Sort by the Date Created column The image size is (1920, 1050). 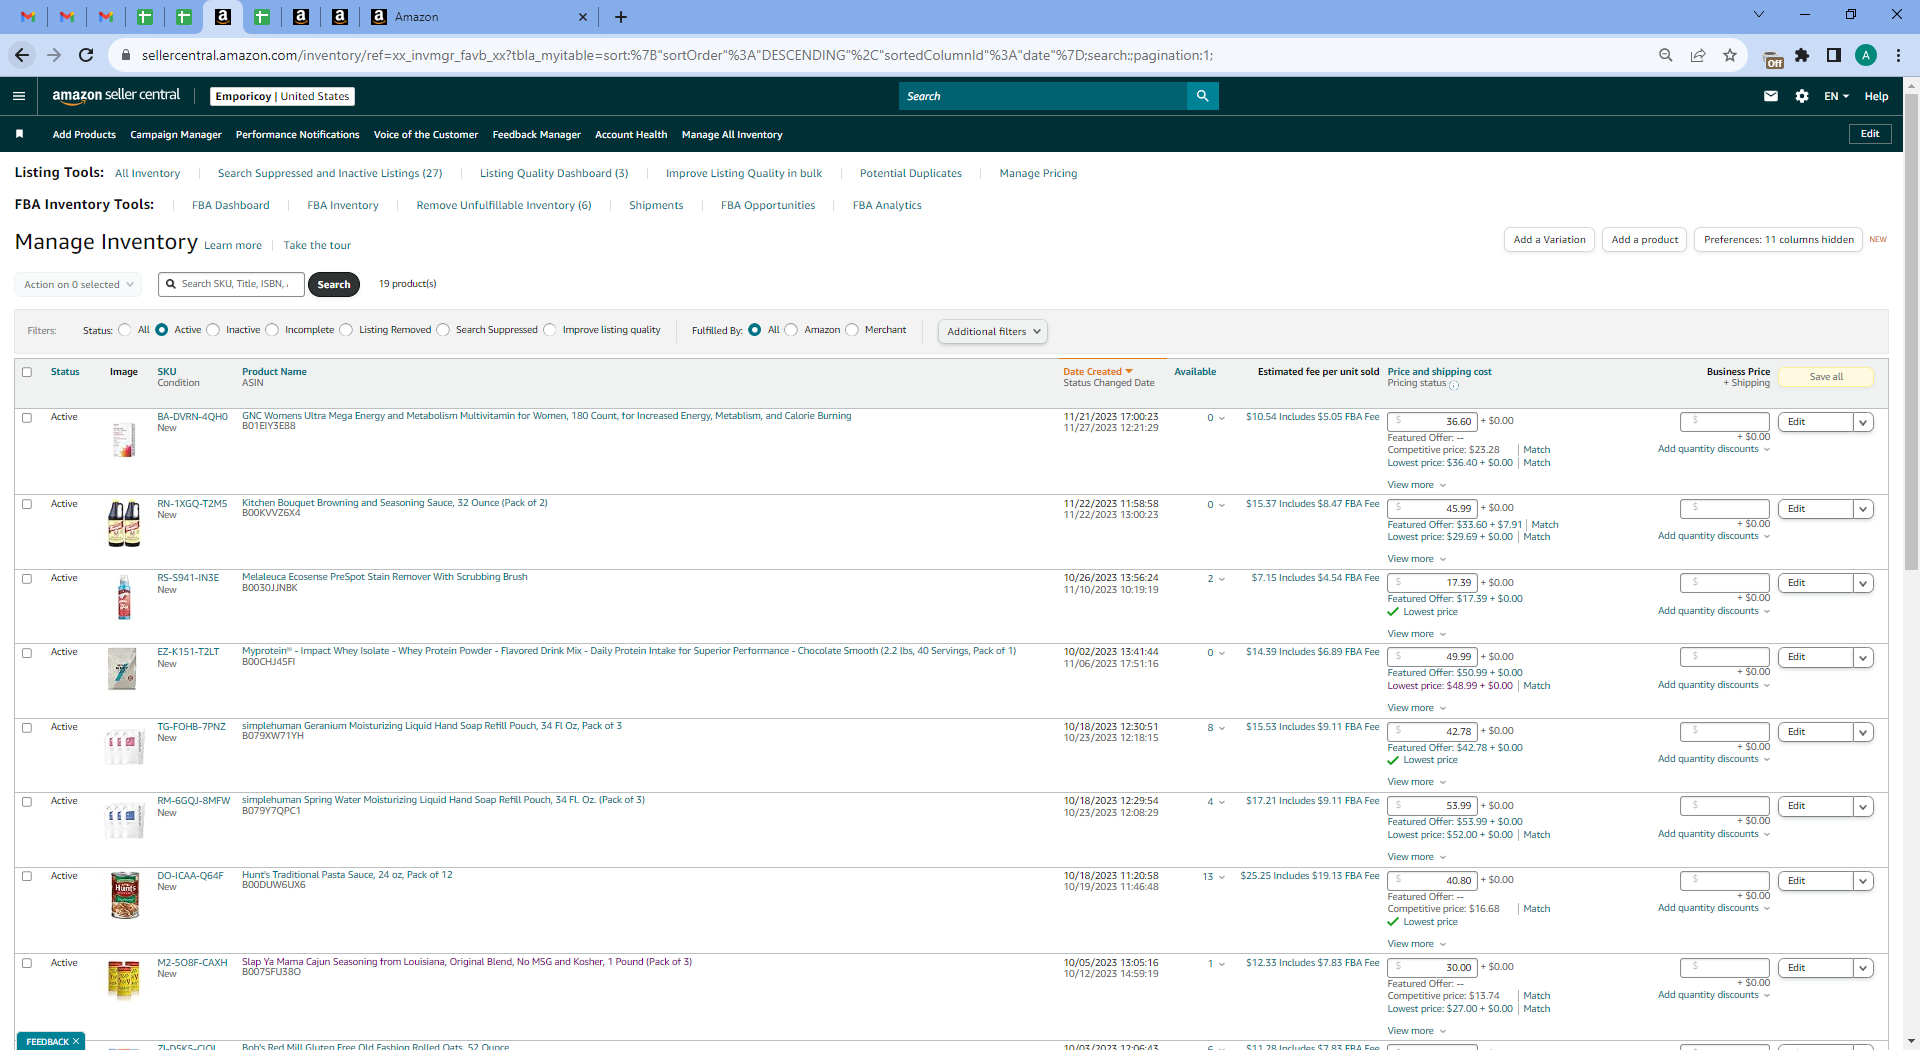click(x=1097, y=372)
